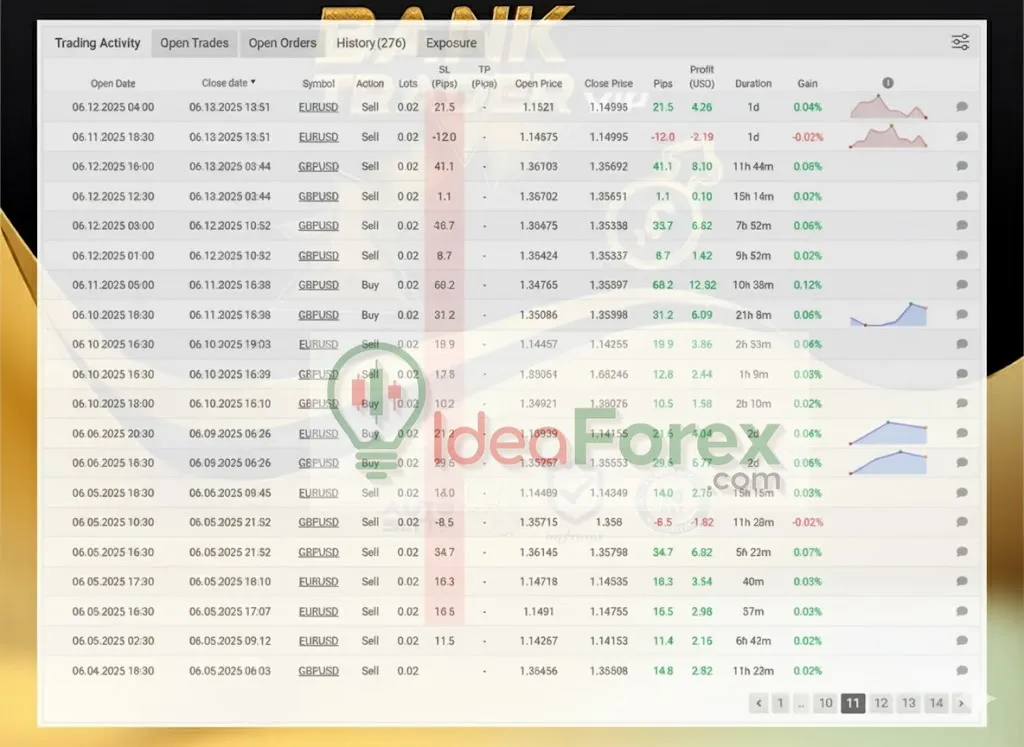Click the GBPUSD link on the third row
The image size is (1024, 747).
tap(318, 166)
